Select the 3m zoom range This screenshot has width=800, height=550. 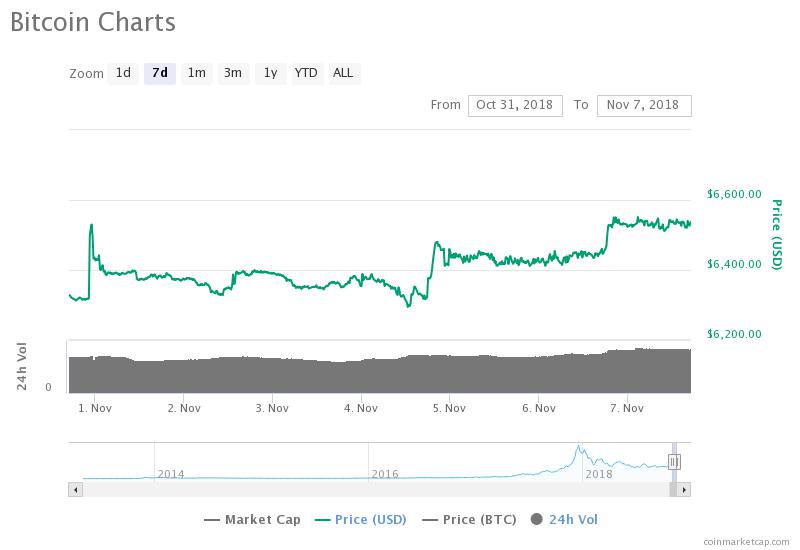coord(233,73)
